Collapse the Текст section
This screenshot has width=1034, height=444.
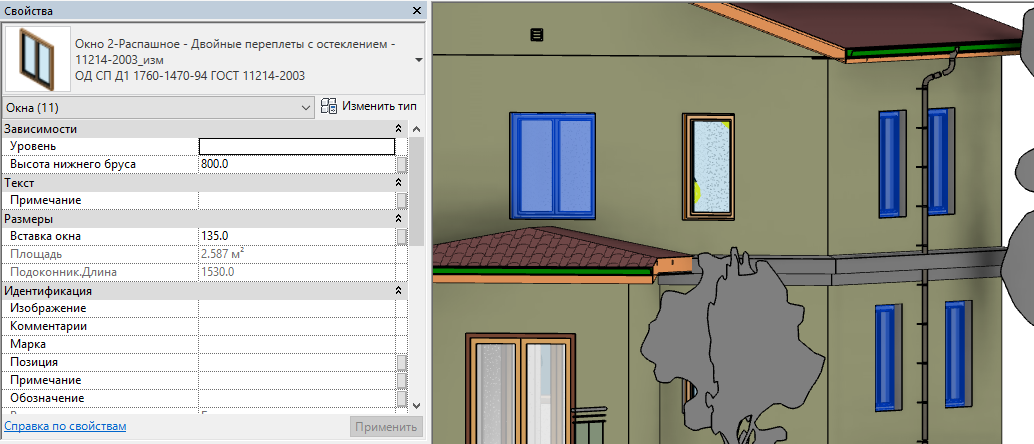(x=398, y=182)
